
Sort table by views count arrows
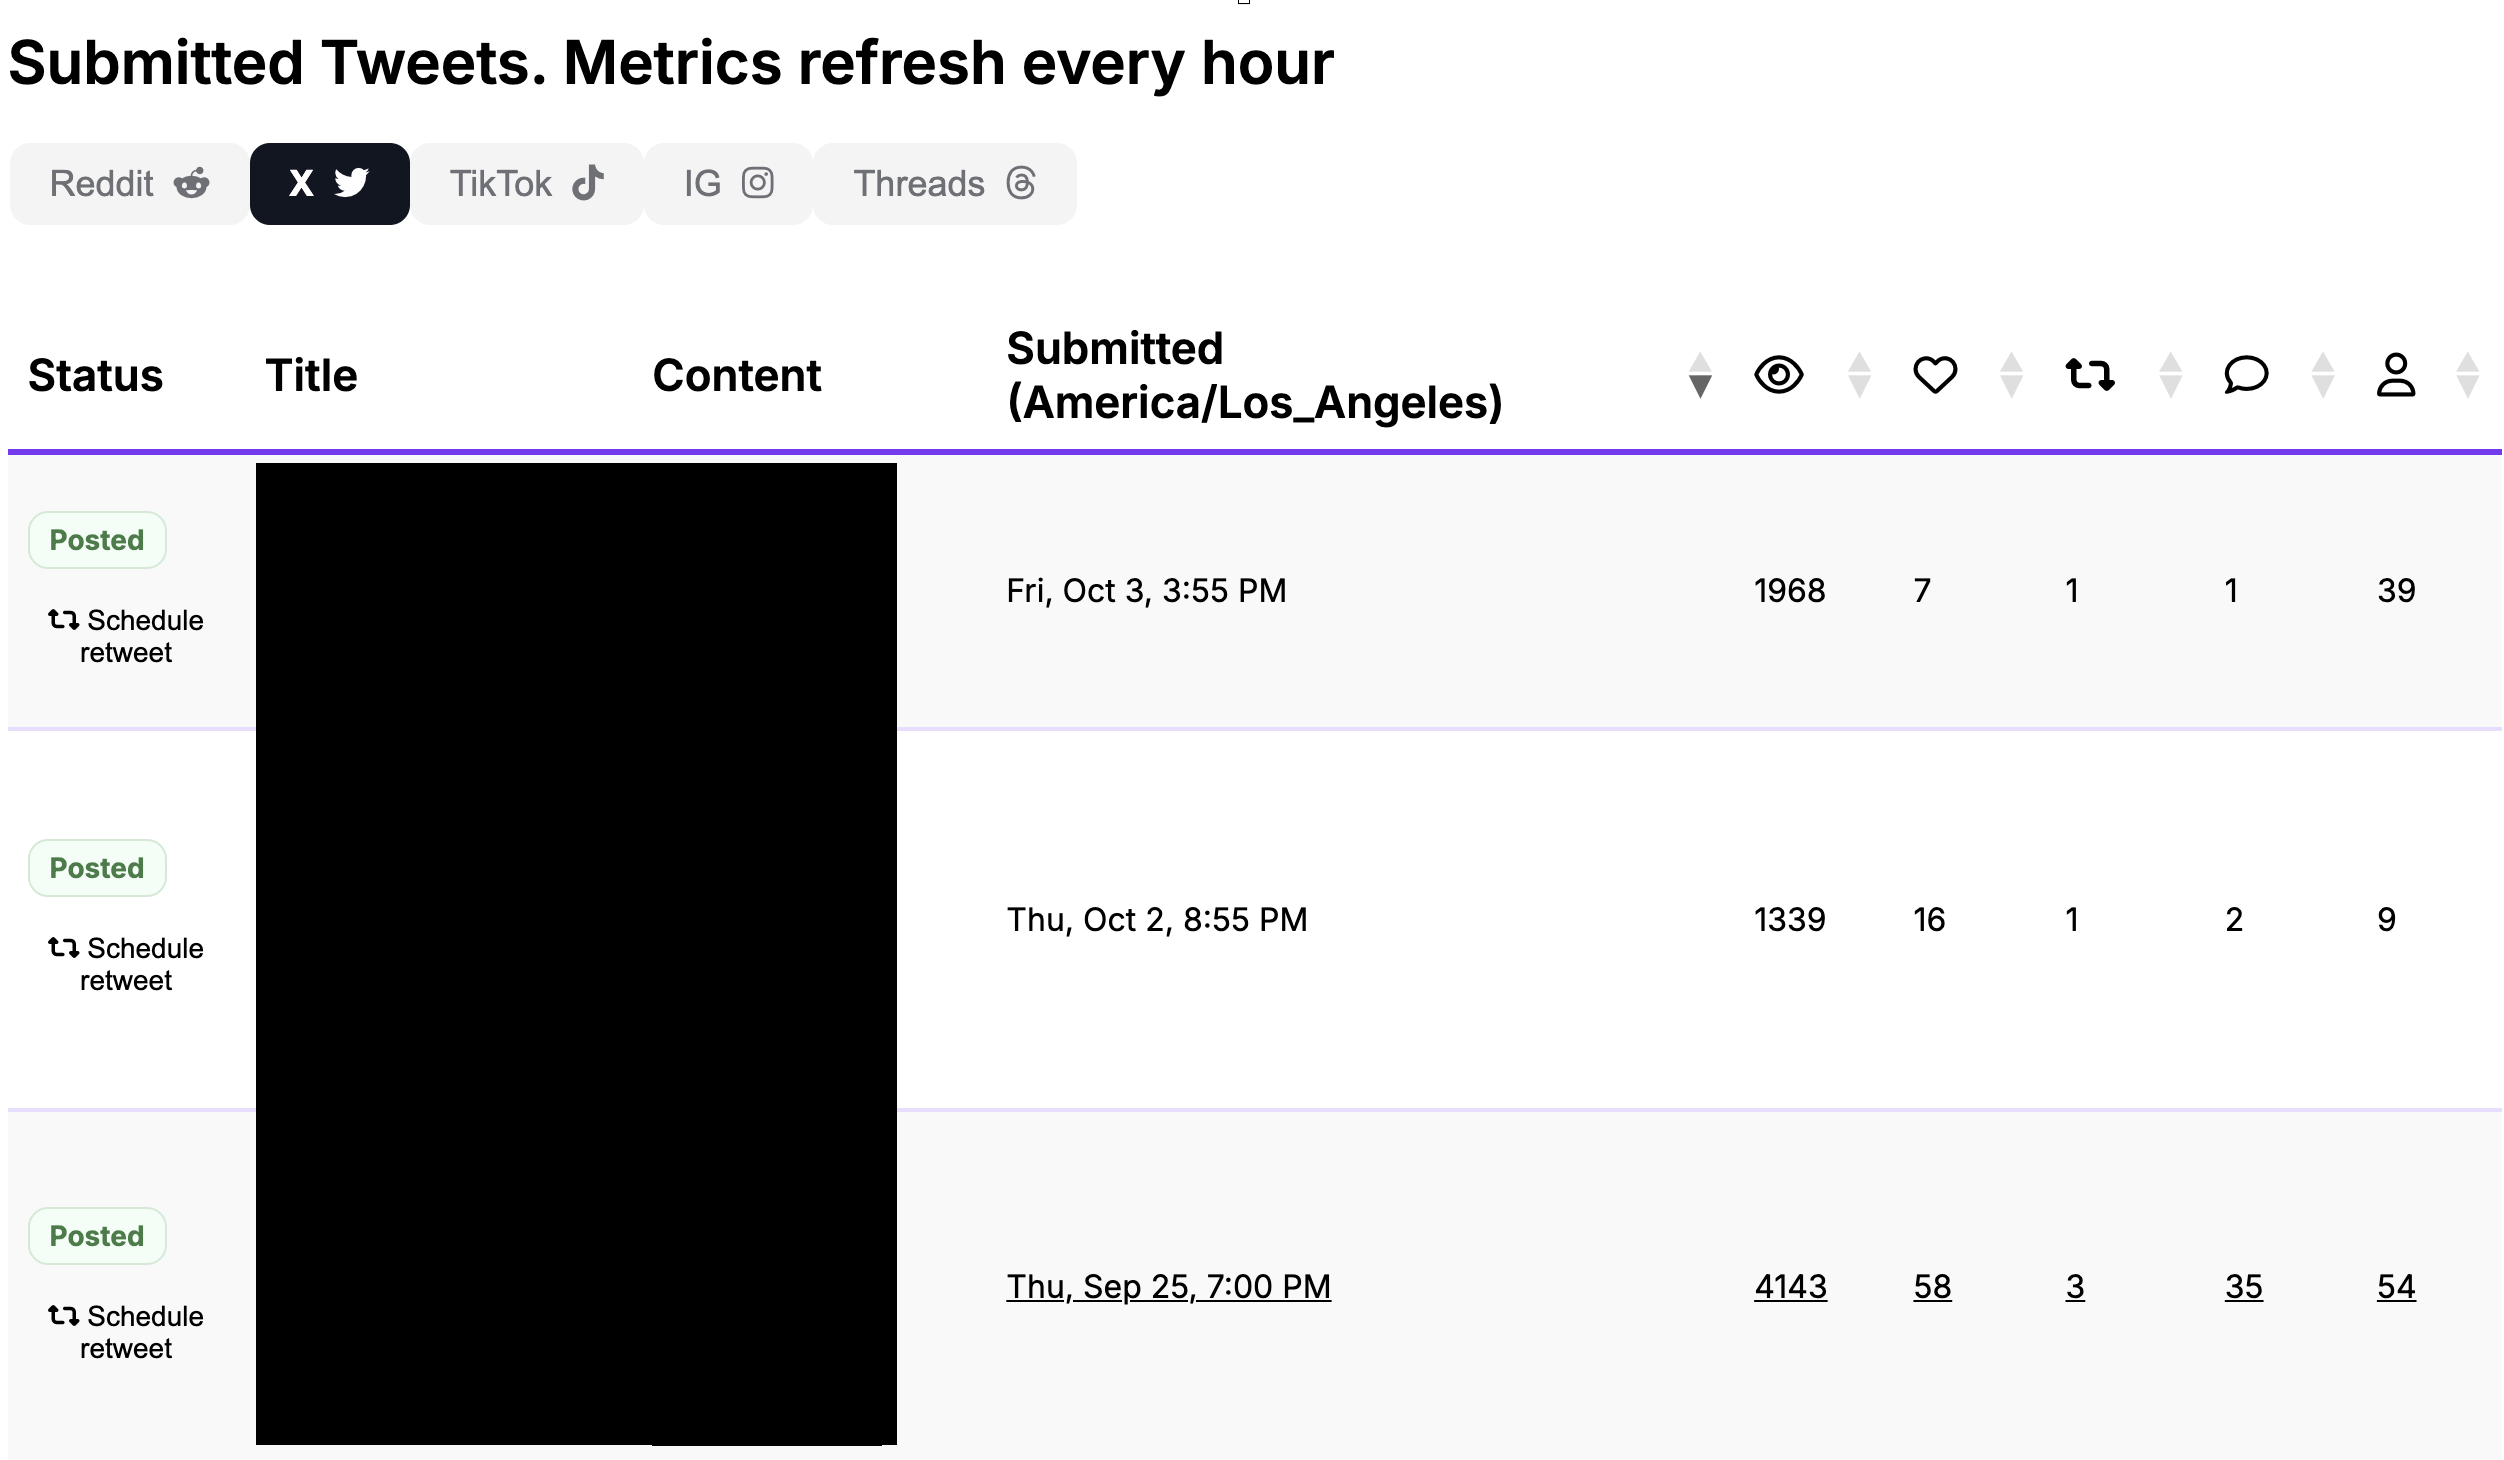(x=1859, y=375)
